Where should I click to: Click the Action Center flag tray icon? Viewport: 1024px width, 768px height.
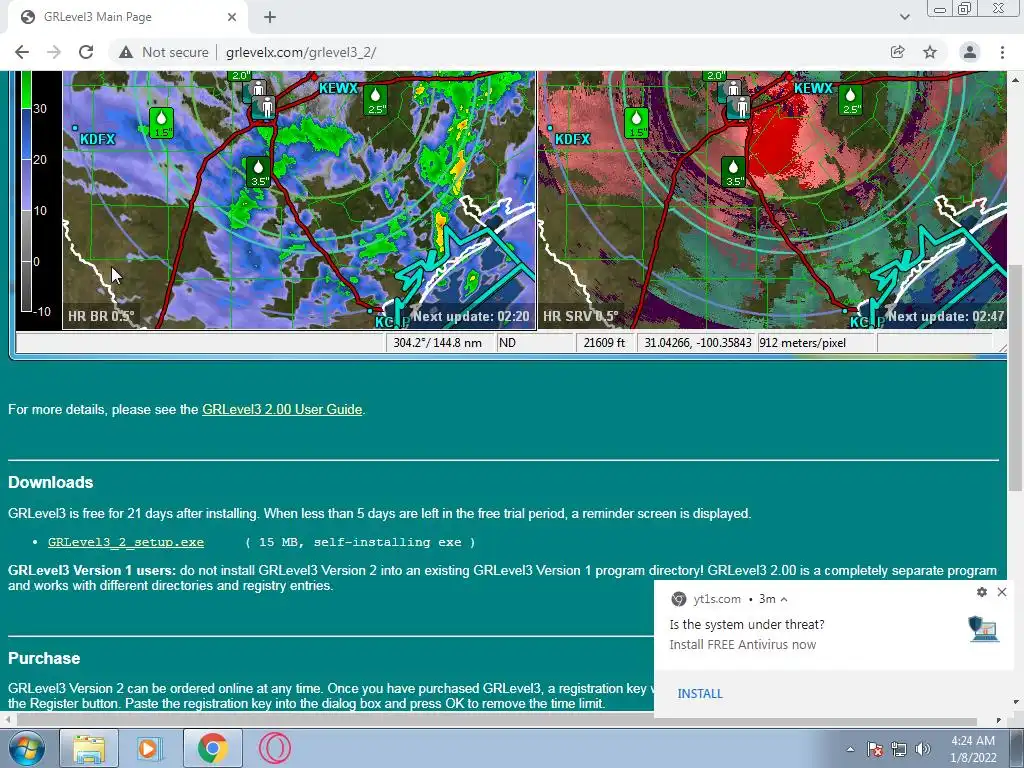click(875, 749)
